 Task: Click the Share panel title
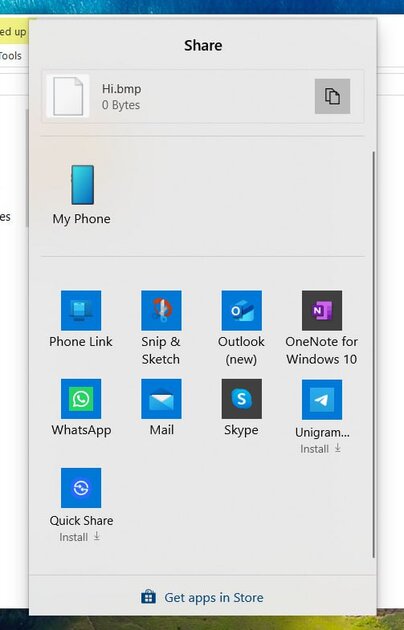[203, 45]
